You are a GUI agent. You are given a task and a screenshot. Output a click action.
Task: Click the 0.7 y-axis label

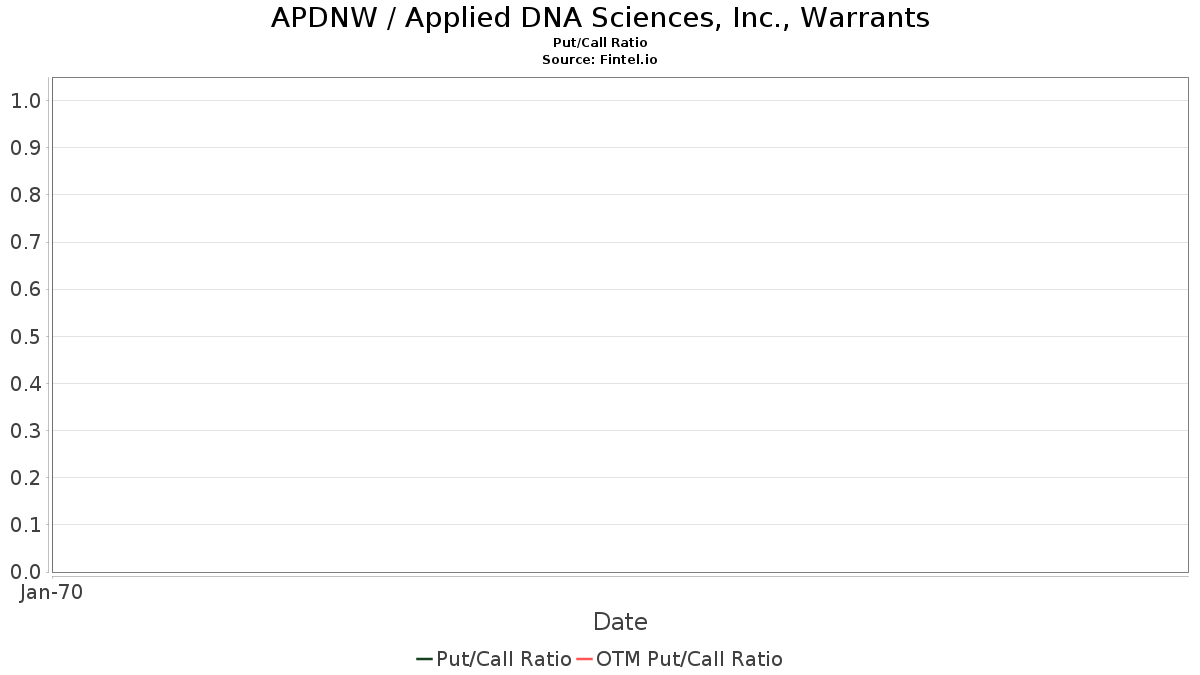[x=25, y=242]
